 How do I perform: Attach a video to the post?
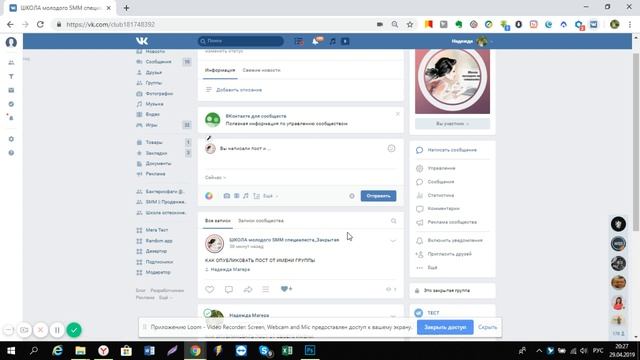(236, 196)
